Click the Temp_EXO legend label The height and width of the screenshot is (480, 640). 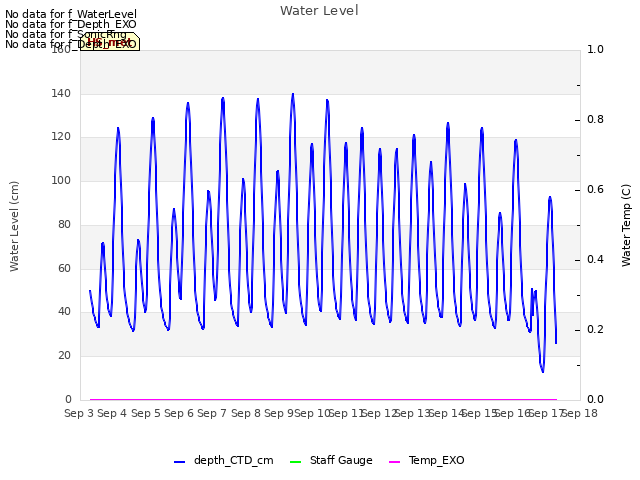coord(436,460)
